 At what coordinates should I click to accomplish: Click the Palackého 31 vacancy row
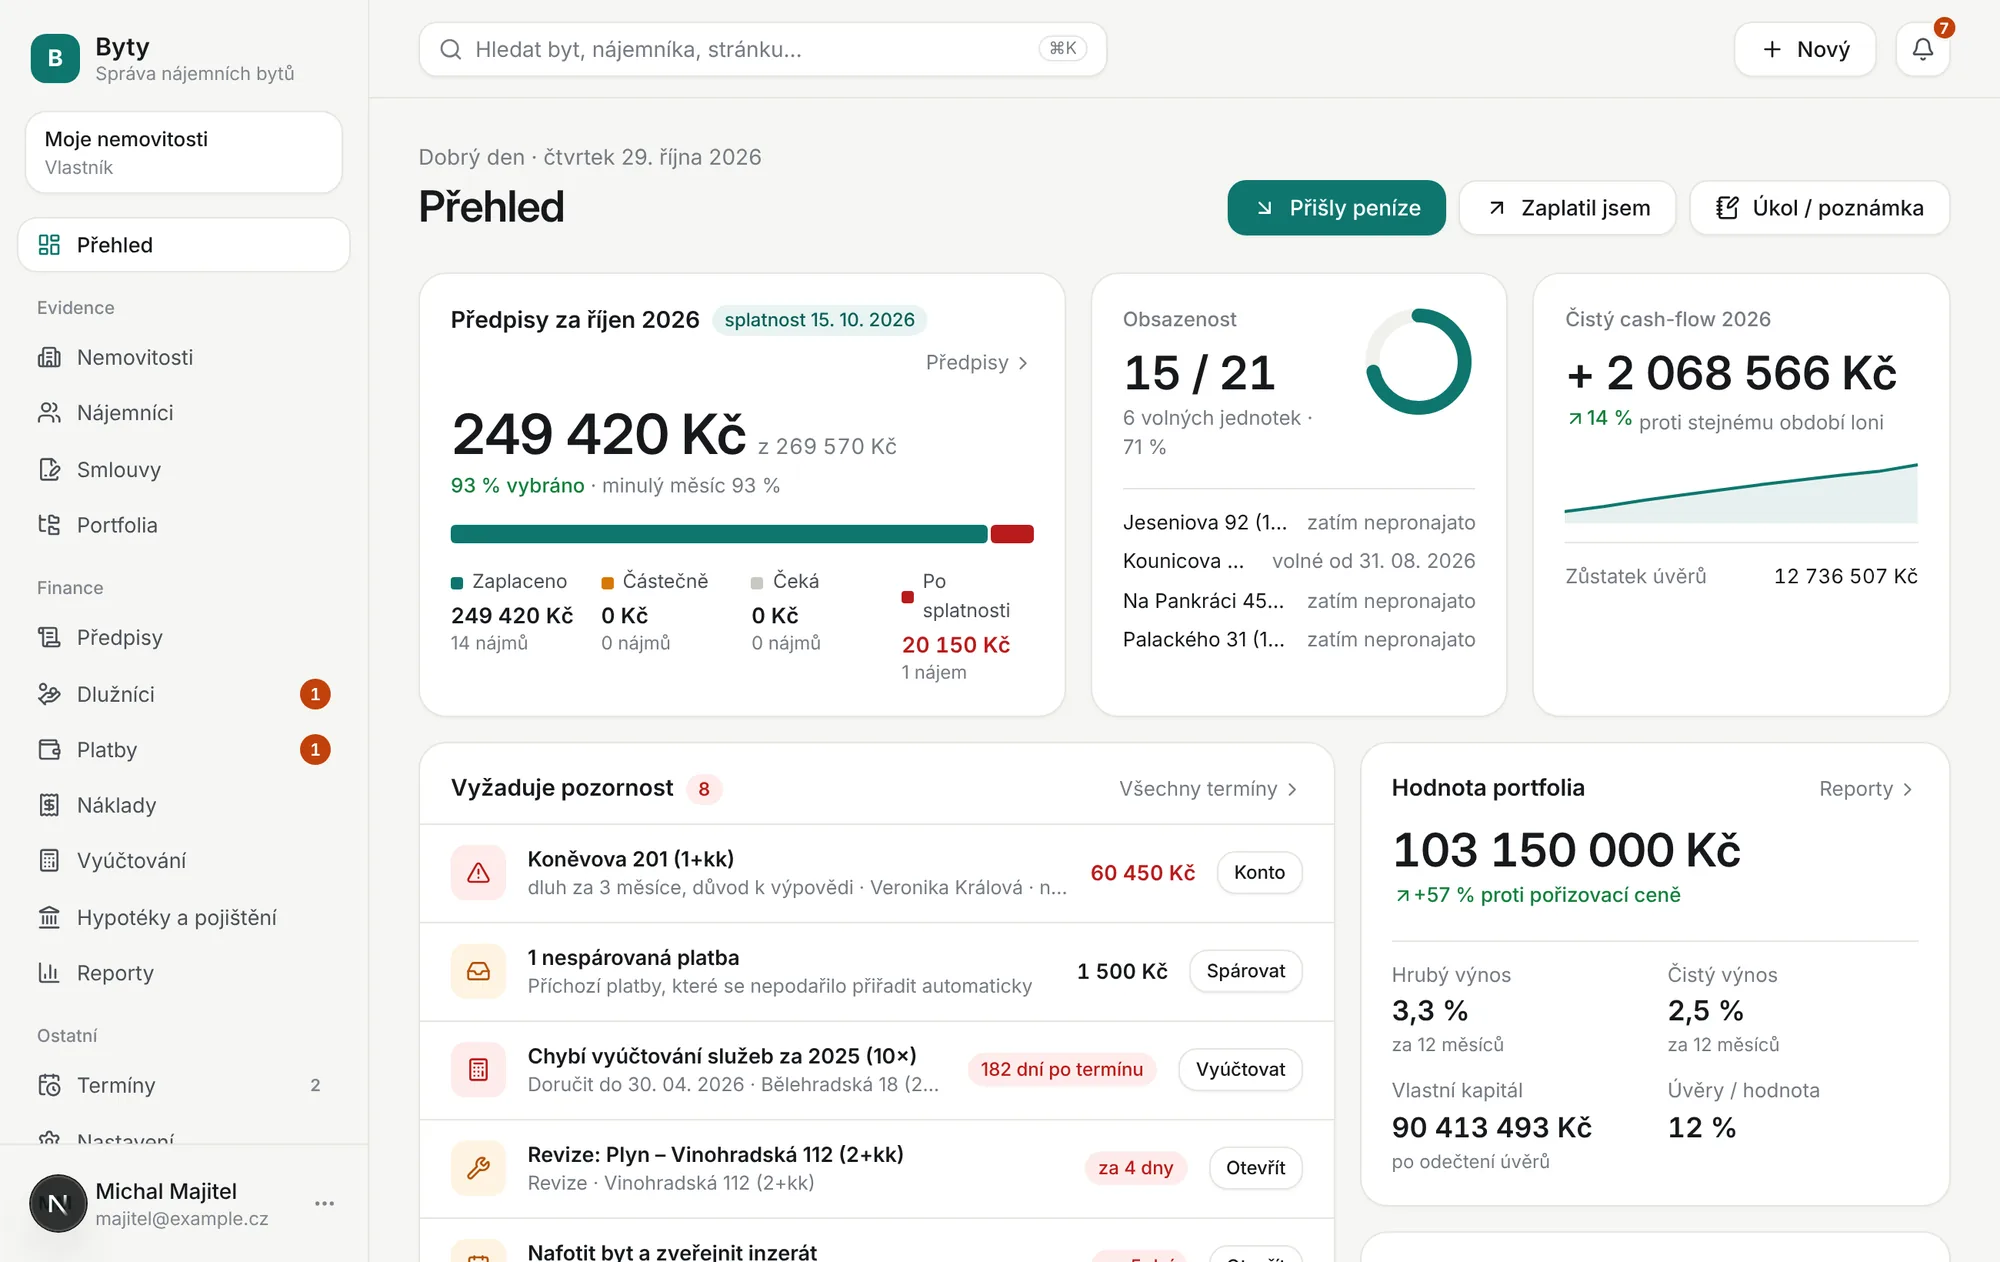click(x=1299, y=639)
